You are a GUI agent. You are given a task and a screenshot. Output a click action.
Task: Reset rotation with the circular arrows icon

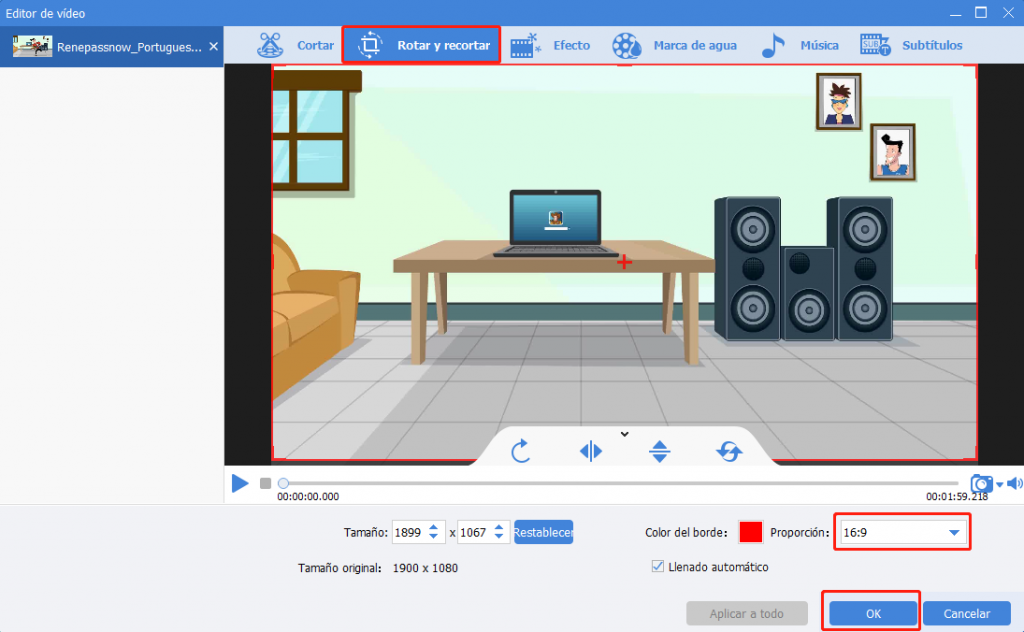pos(729,451)
